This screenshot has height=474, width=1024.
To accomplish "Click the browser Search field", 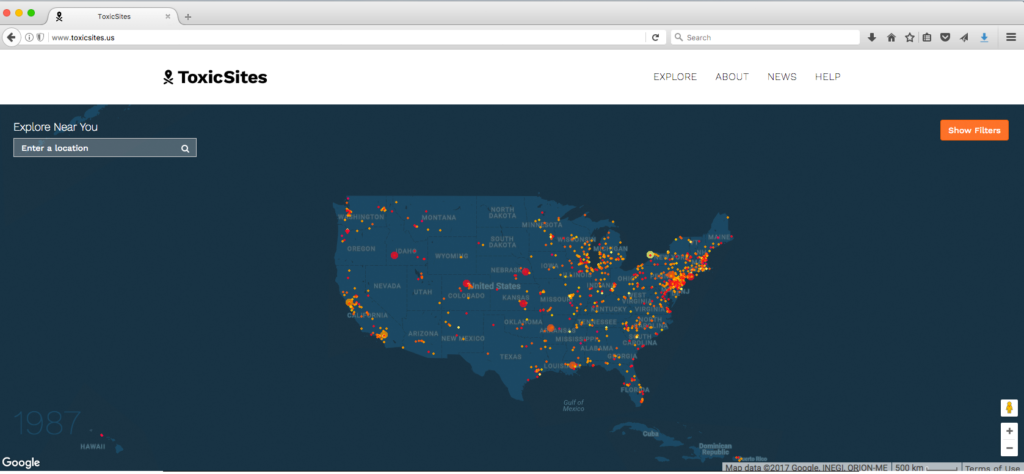I will point(765,38).
